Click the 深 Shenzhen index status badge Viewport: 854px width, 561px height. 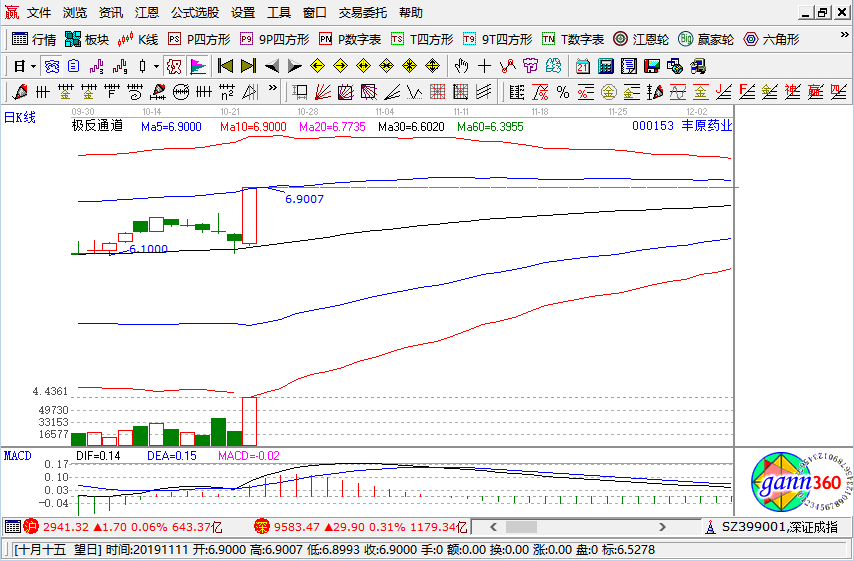pos(262,527)
